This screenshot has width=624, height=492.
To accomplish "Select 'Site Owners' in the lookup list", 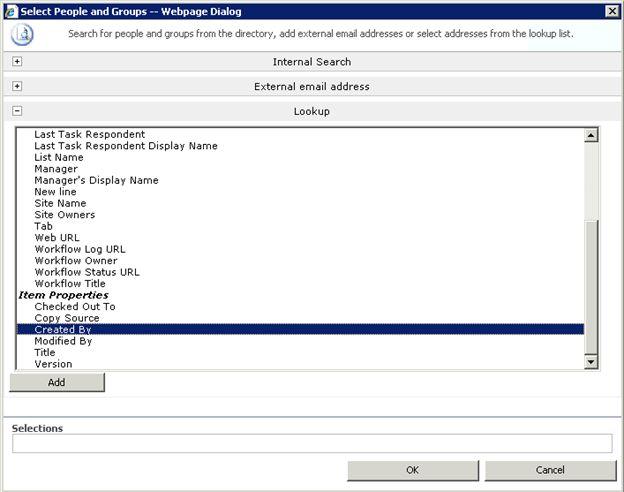I will click(x=300, y=215).
